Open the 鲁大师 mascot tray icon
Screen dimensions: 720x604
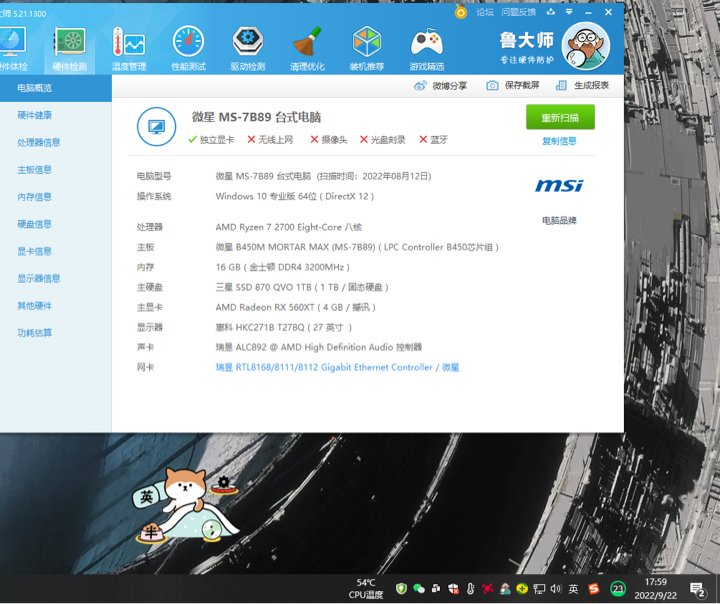505,588
